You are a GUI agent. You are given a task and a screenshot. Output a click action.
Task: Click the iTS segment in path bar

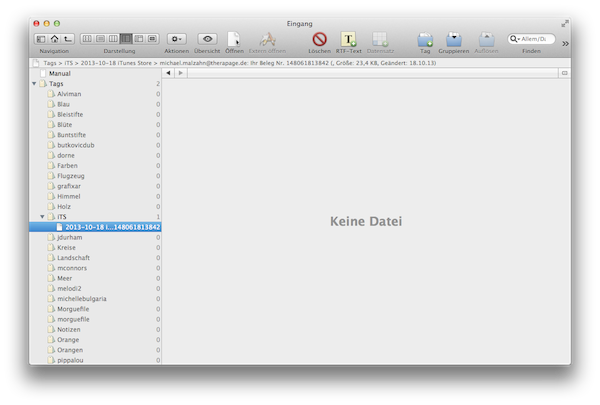pyautogui.click(x=68, y=63)
